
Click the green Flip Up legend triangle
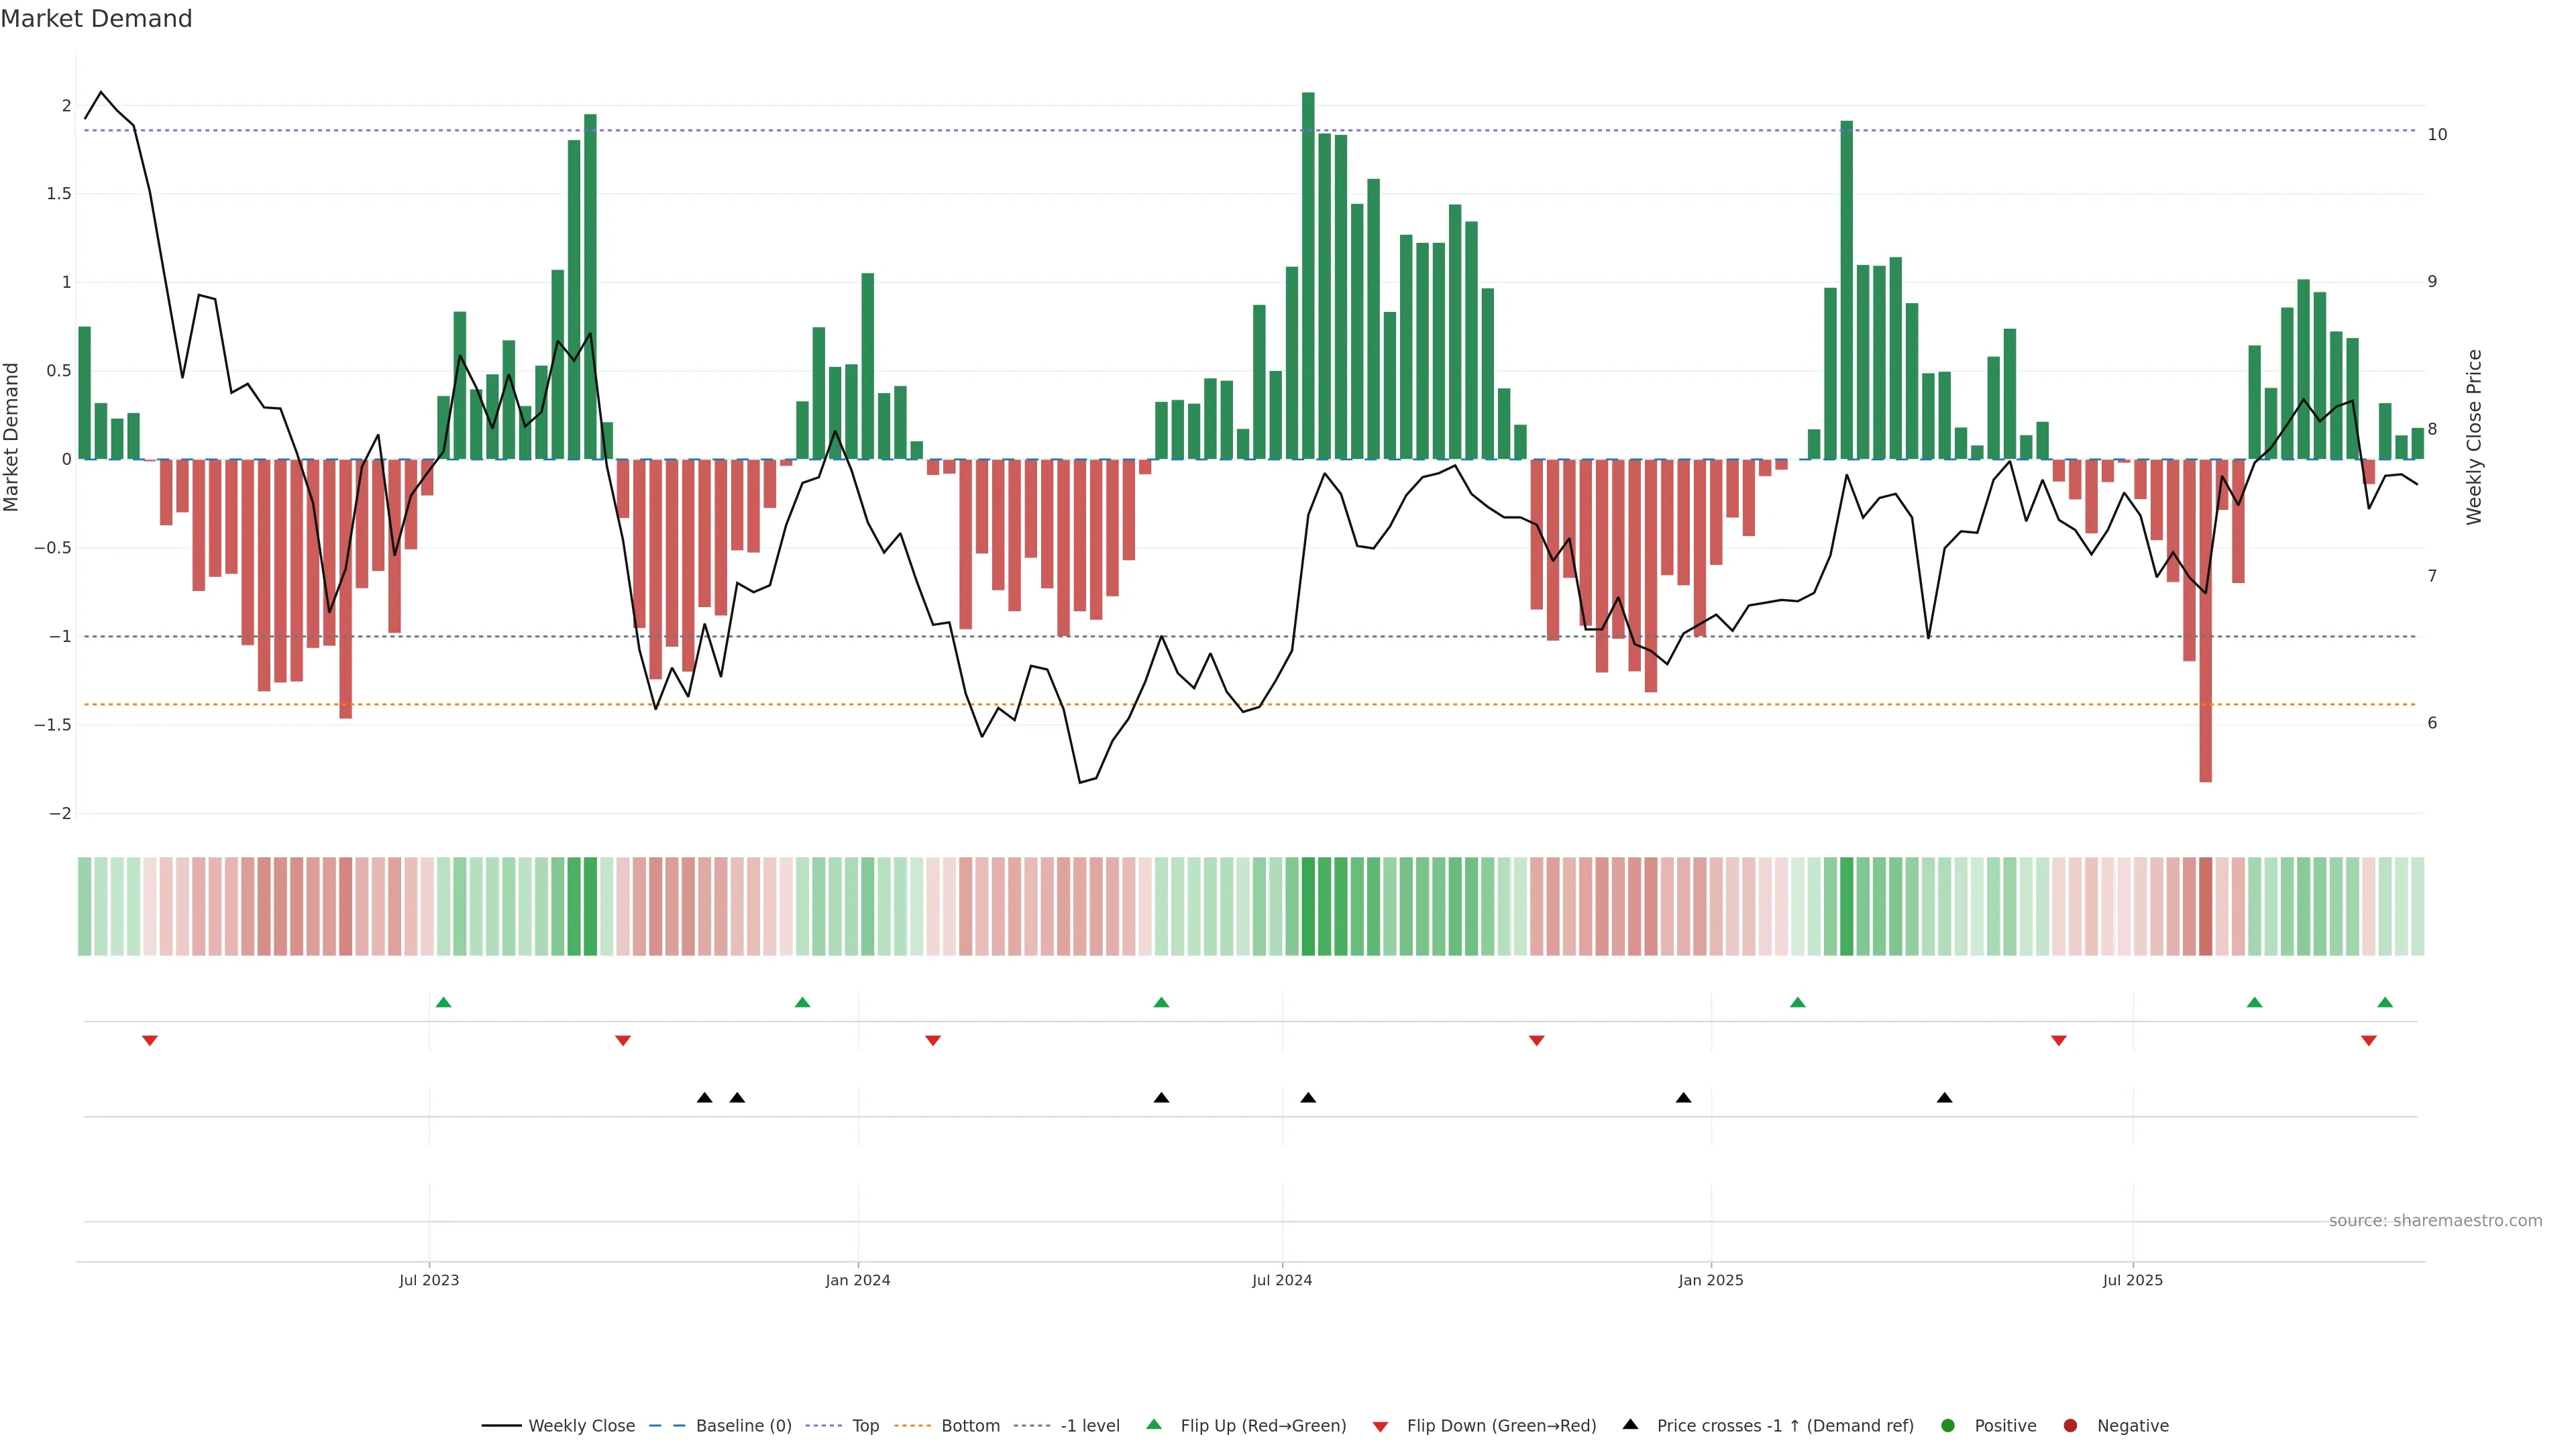(1154, 1425)
